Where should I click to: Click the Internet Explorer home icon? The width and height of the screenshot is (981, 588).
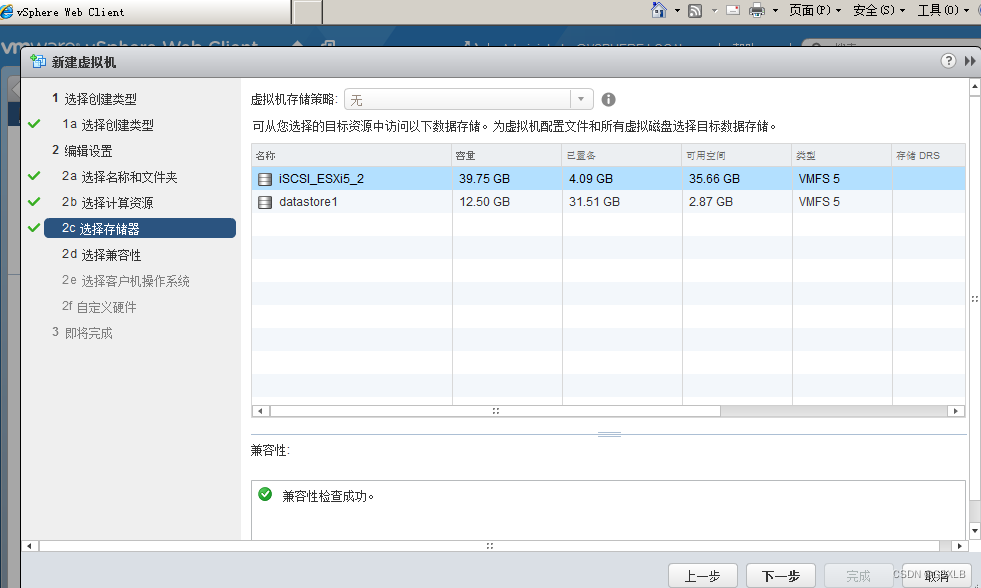(659, 10)
